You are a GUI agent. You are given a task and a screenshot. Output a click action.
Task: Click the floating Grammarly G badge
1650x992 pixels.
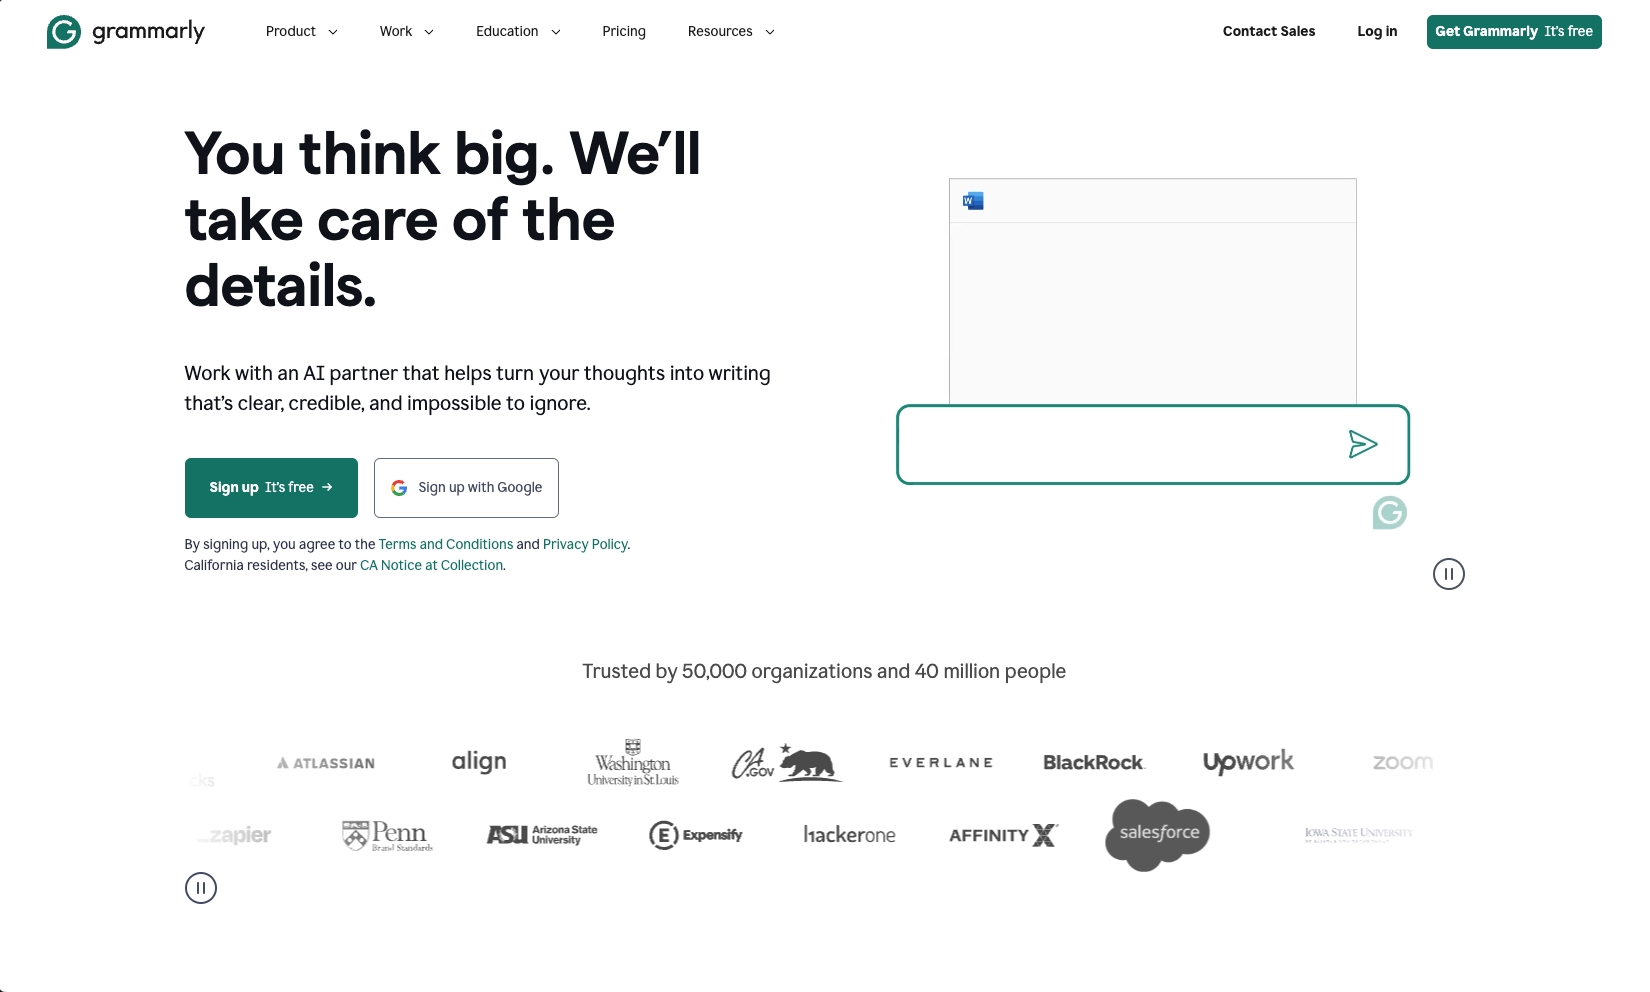pyautogui.click(x=1389, y=513)
